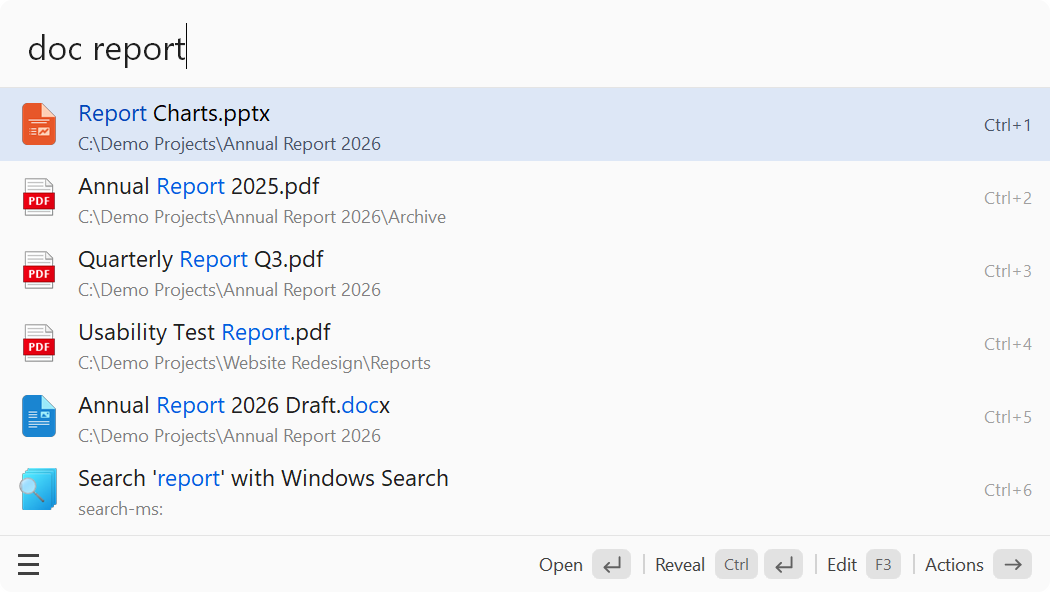The width and height of the screenshot is (1050, 592).
Task: Click the path under Report Charts.pptx
Action: [229, 144]
